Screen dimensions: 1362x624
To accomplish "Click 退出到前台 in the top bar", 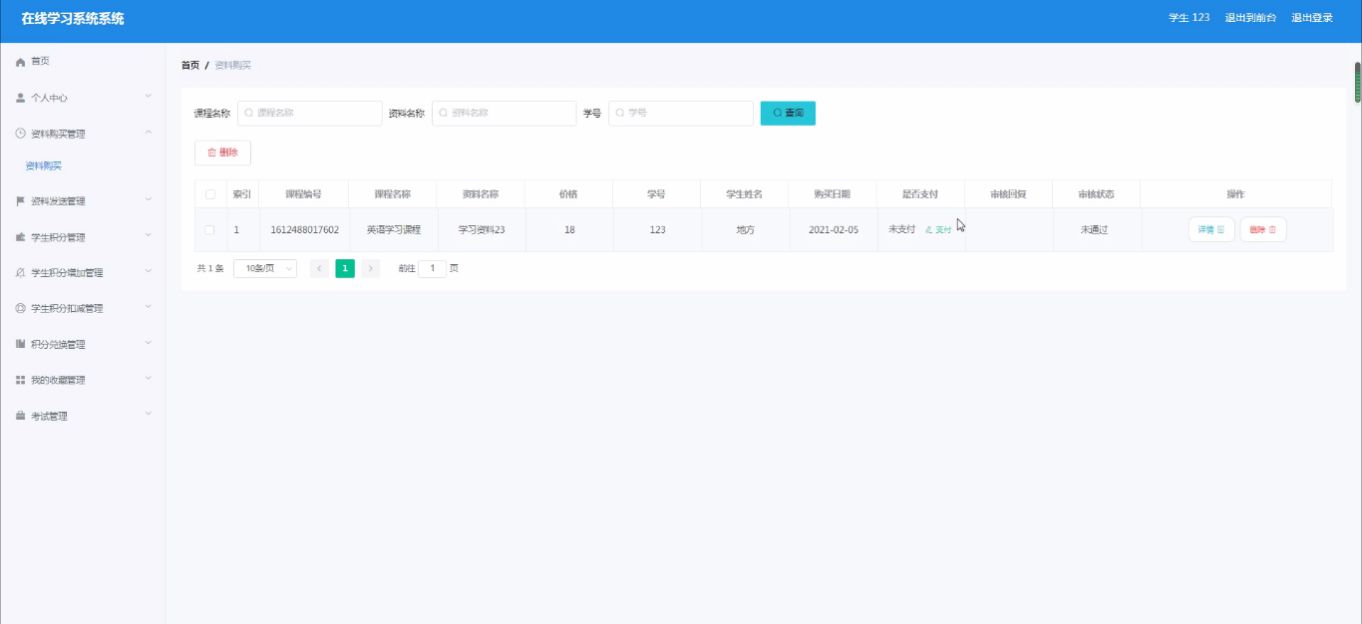I will pyautogui.click(x=1250, y=18).
